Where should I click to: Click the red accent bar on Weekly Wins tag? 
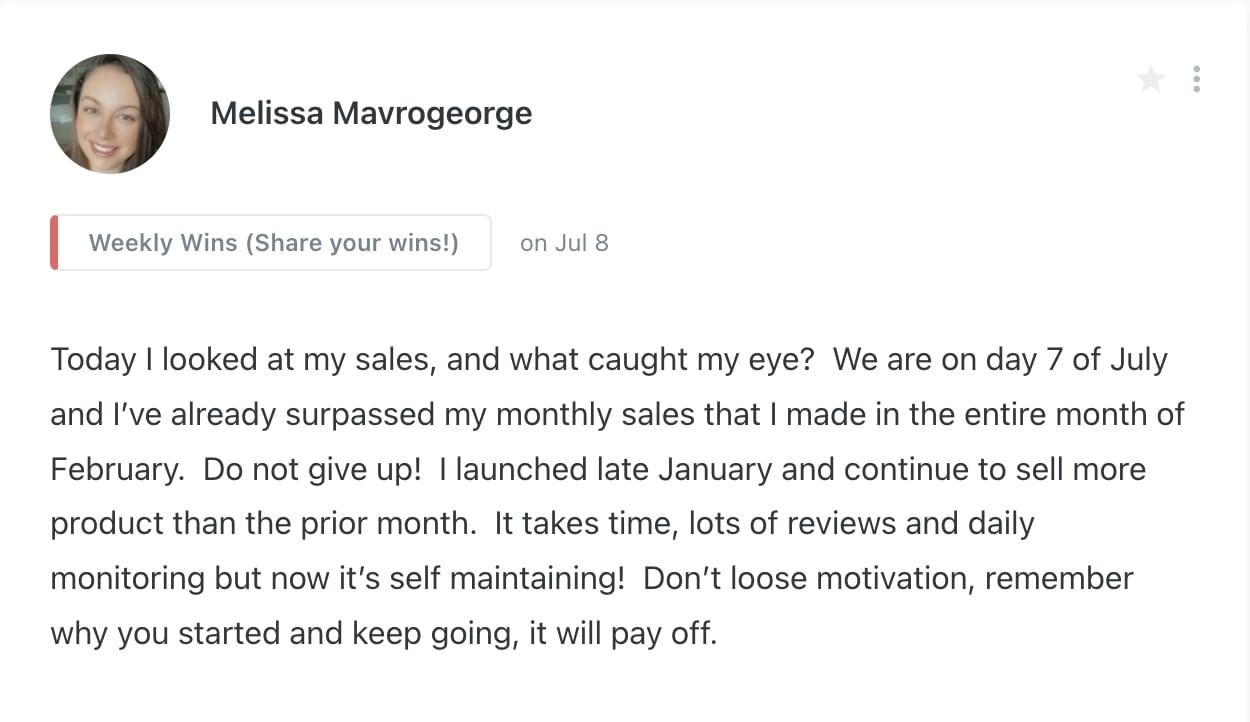[54, 243]
